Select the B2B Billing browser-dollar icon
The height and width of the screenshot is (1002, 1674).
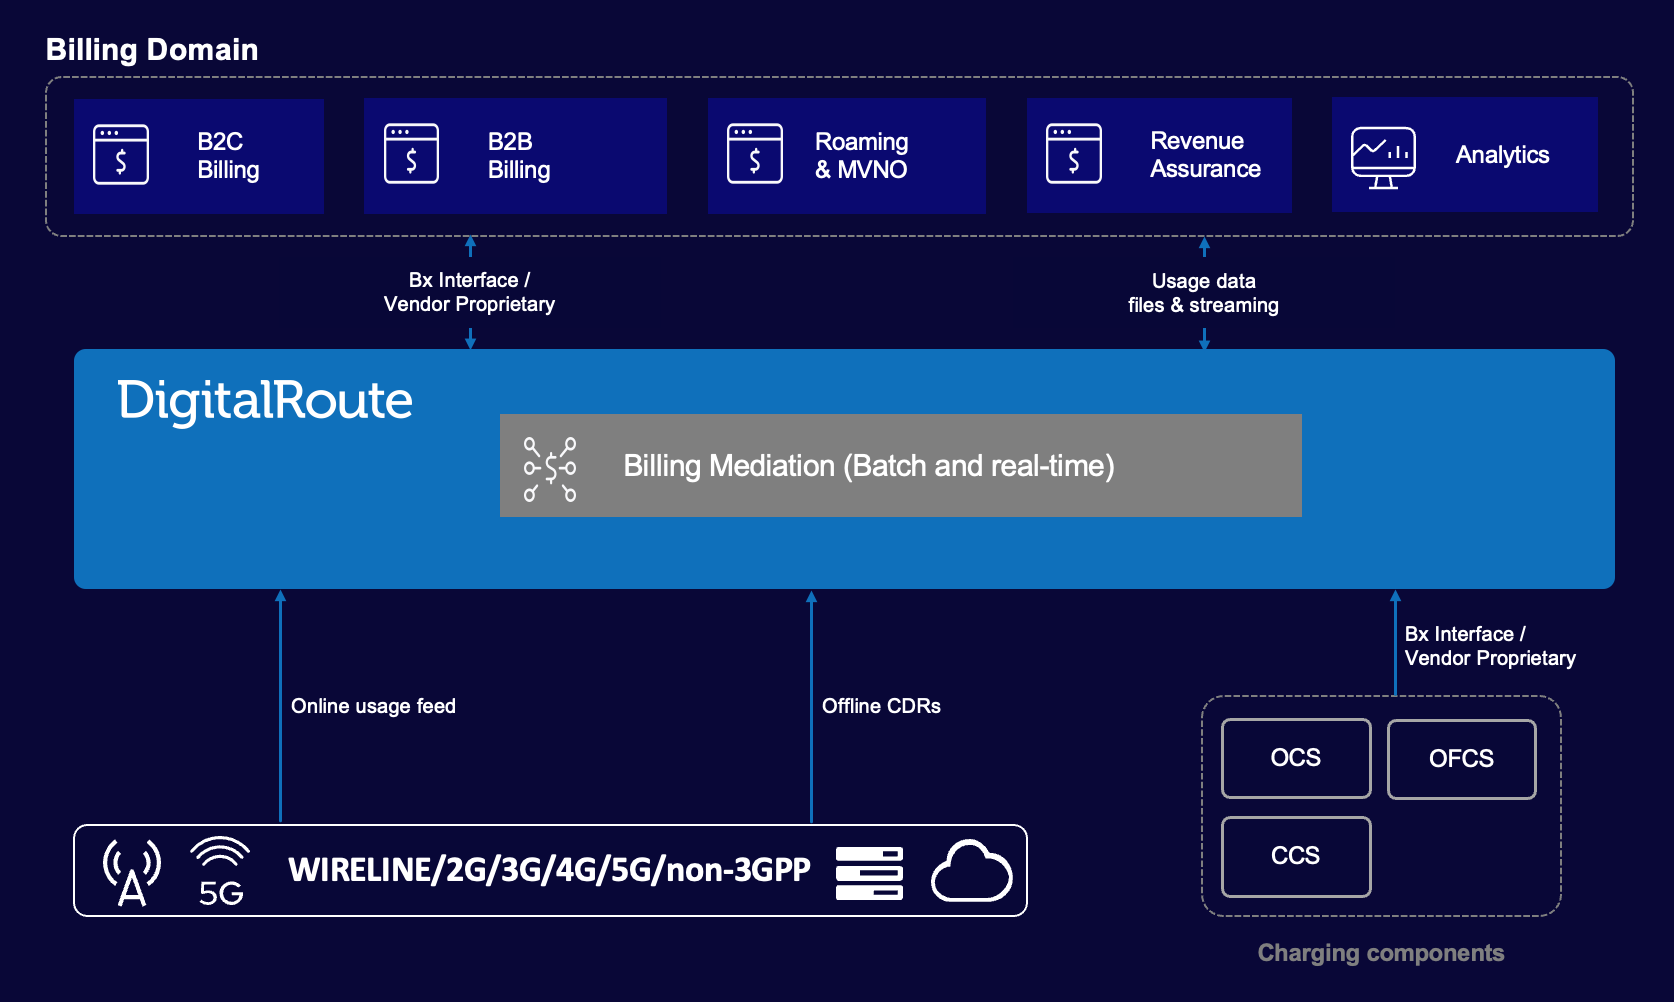click(411, 155)
